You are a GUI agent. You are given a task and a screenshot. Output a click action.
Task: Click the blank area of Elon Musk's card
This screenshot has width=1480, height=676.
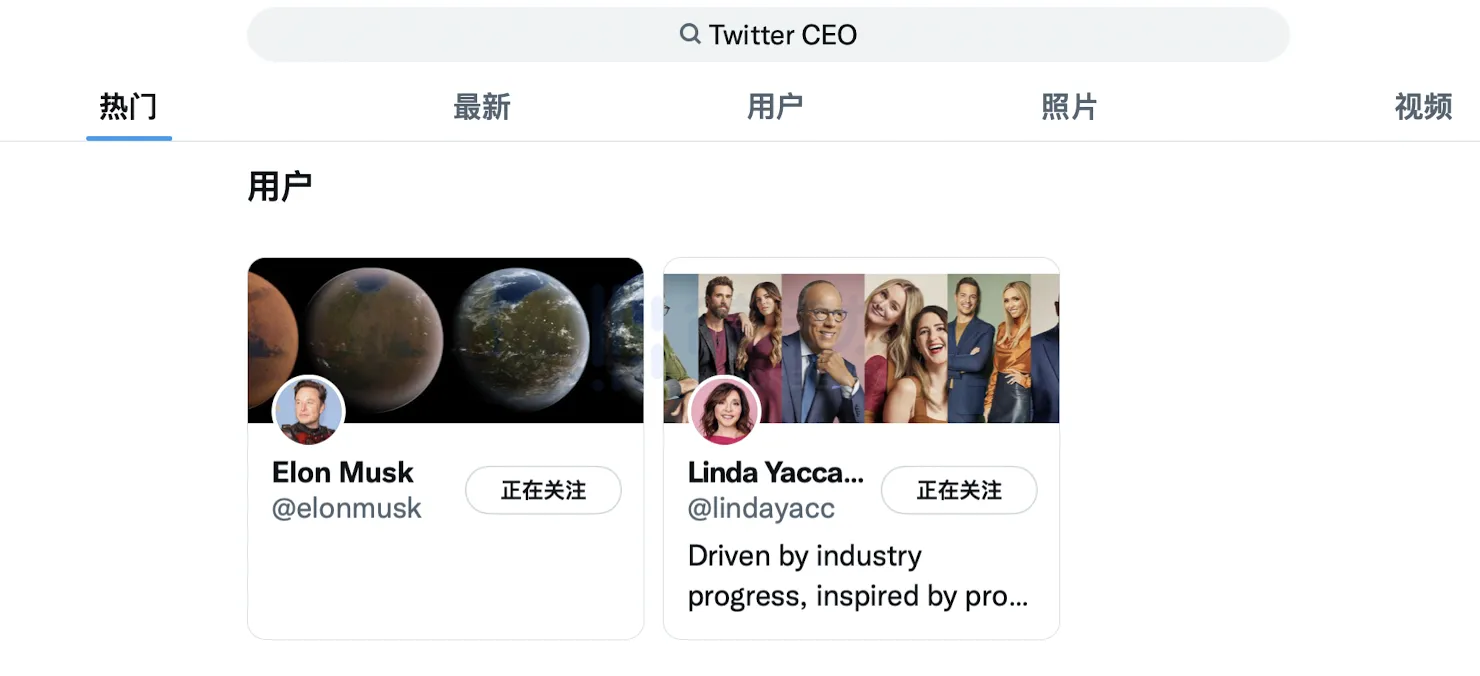coord(445,585)
